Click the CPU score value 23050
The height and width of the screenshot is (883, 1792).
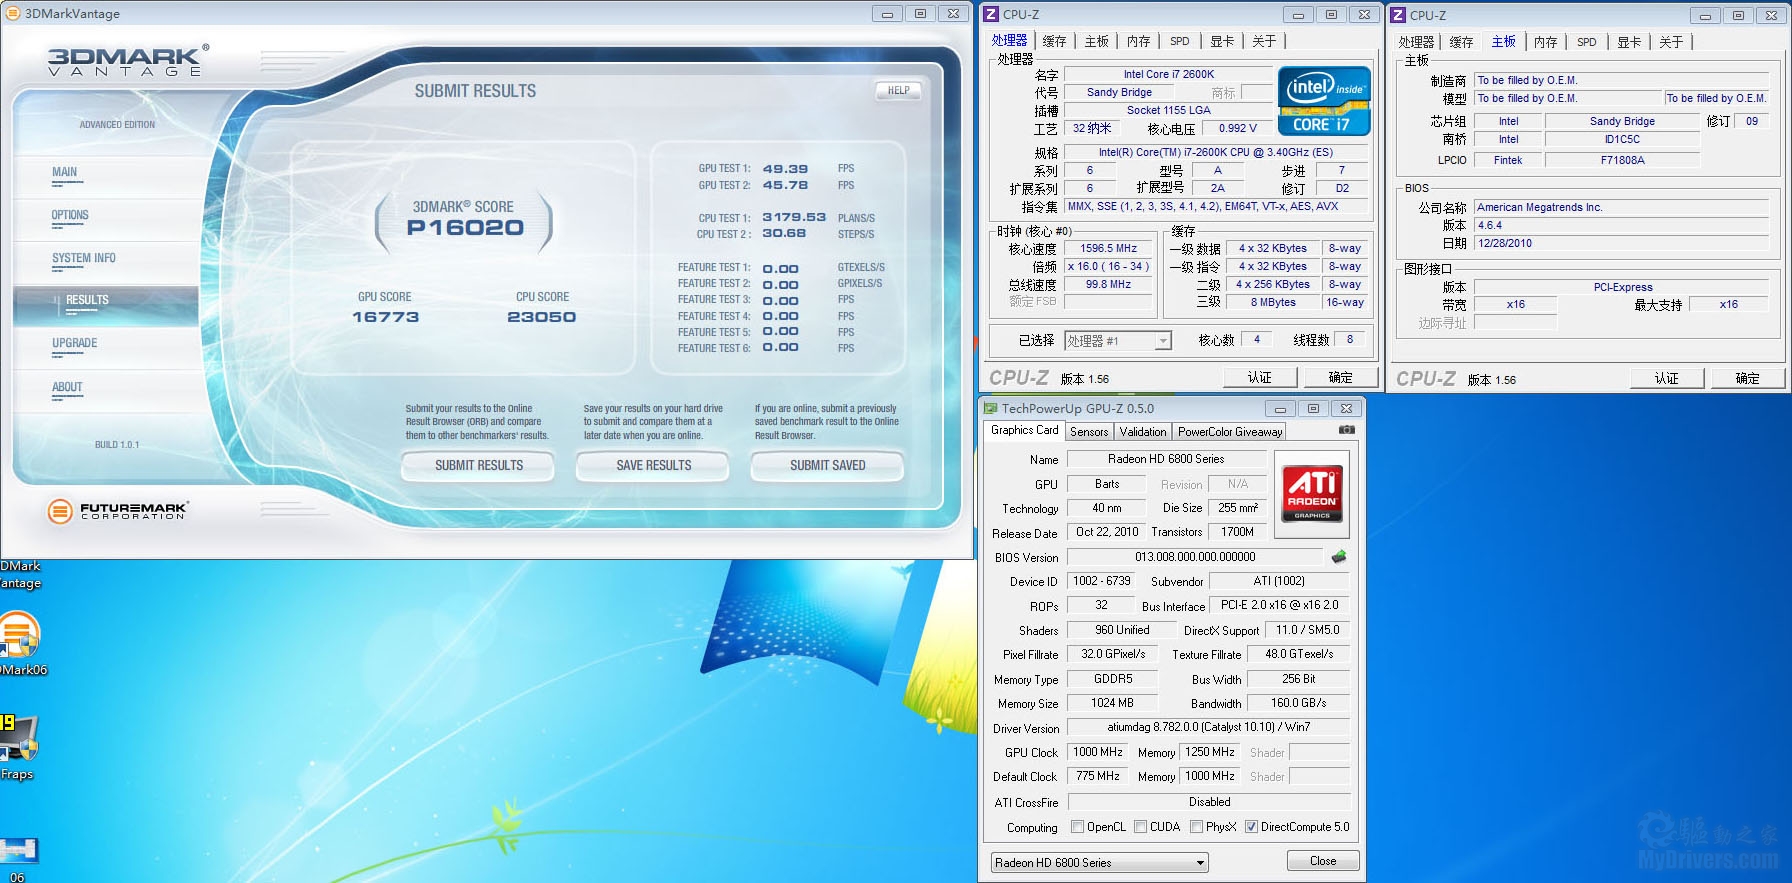[541, 317]
